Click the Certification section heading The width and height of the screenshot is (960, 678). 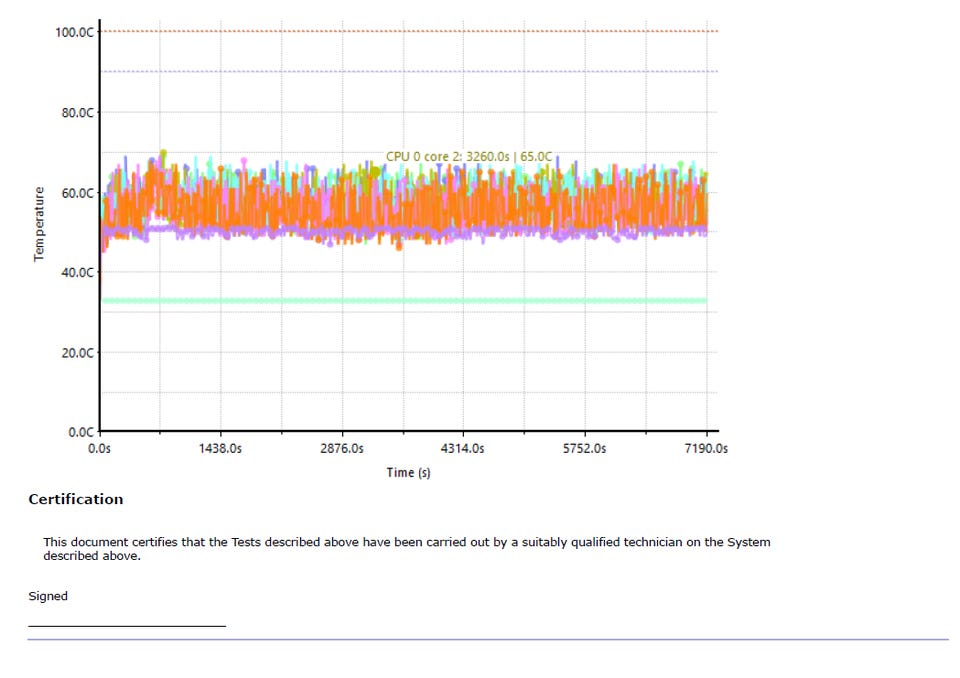76,499
